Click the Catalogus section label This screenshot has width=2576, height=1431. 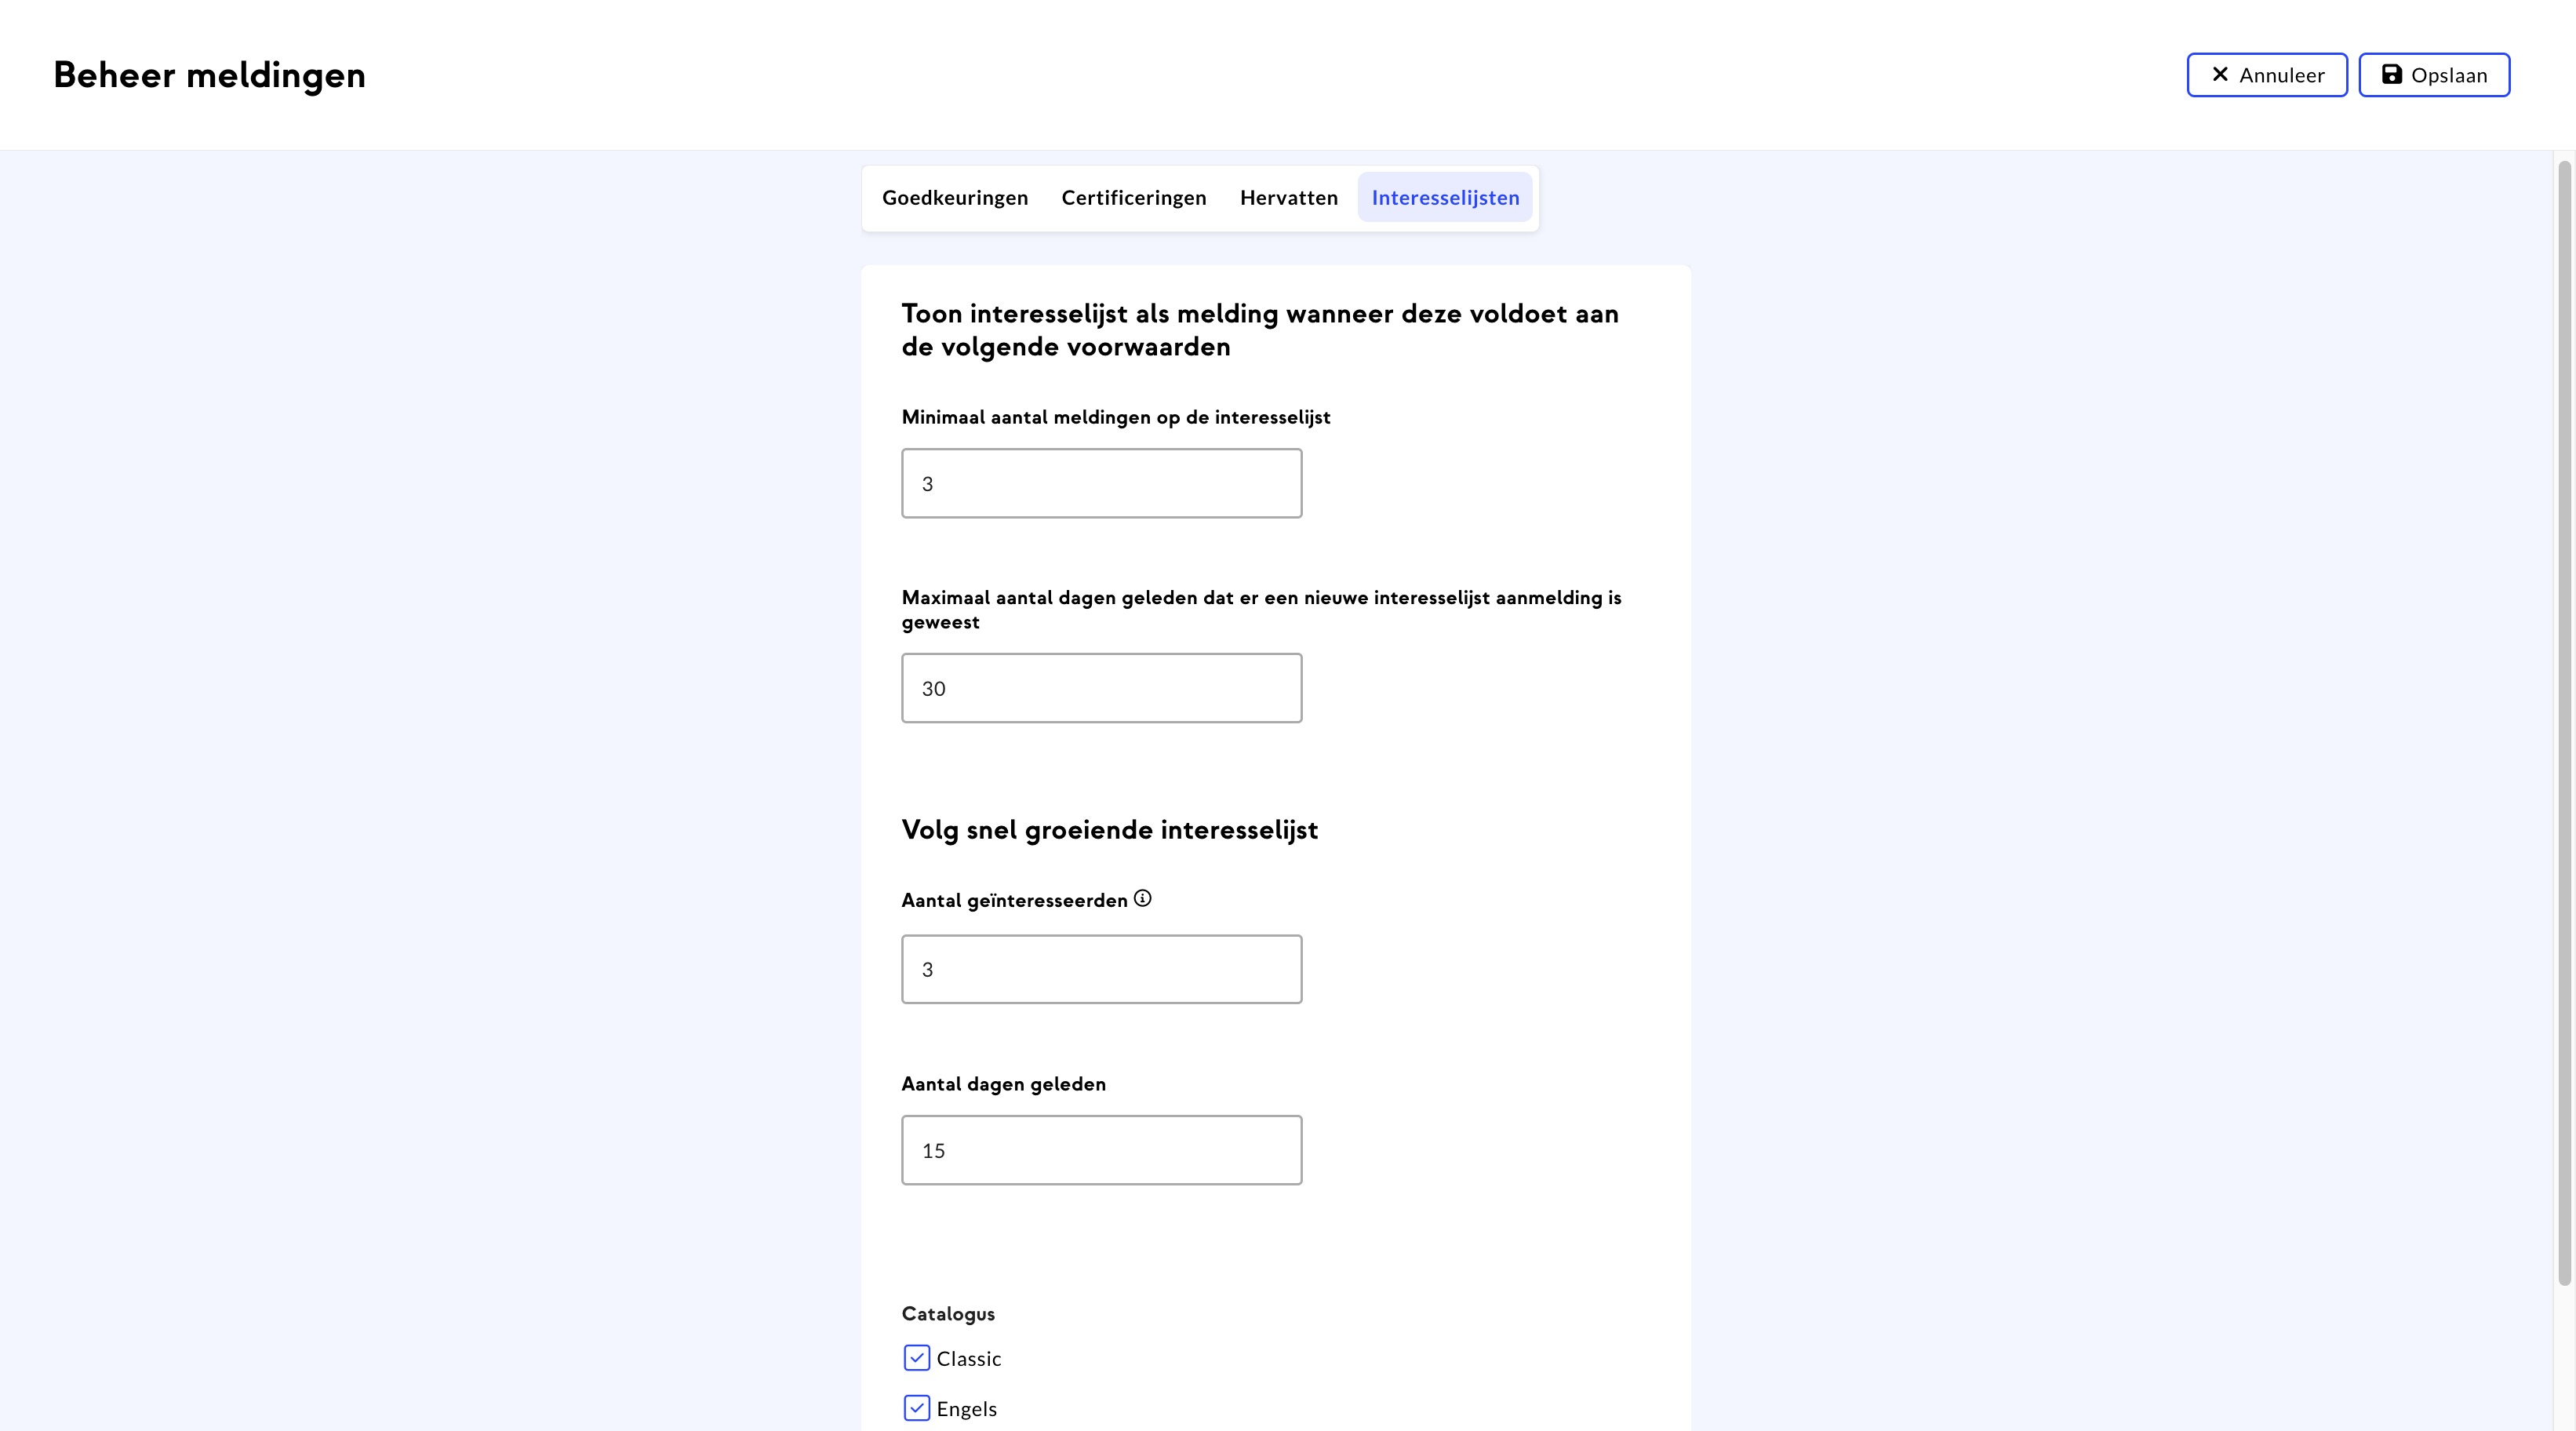click(x=948, y=1313)
